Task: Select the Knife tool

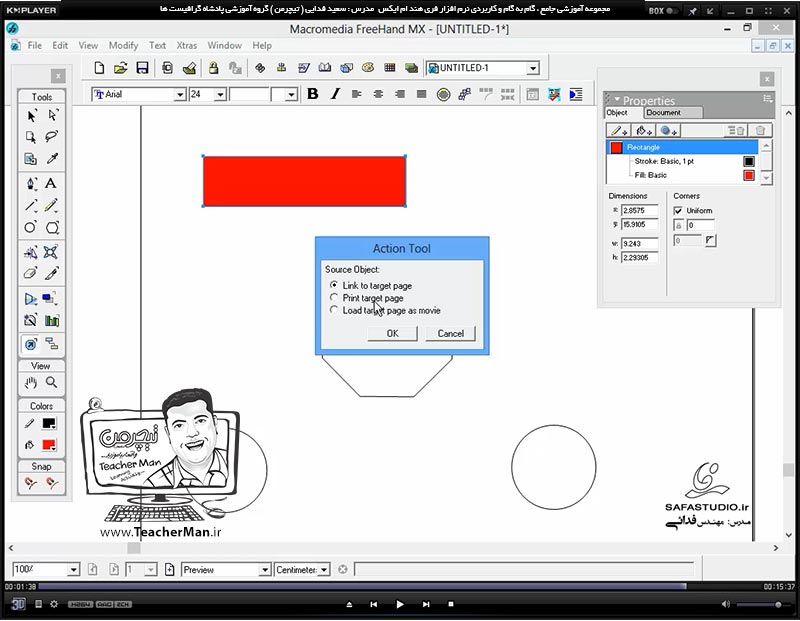Action: click(52, 274)
